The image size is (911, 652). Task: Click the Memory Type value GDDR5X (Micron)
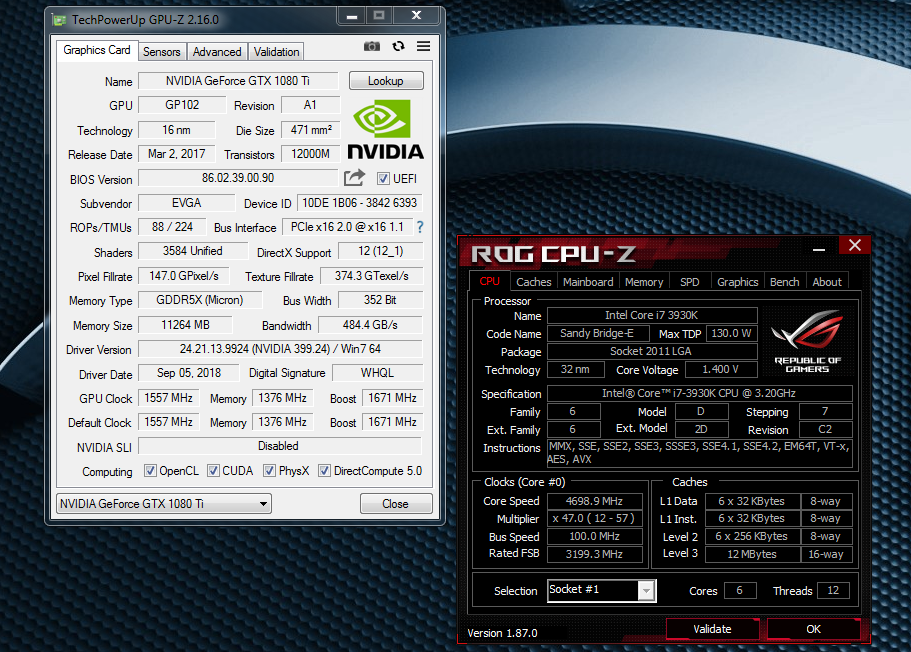(200, 300)
